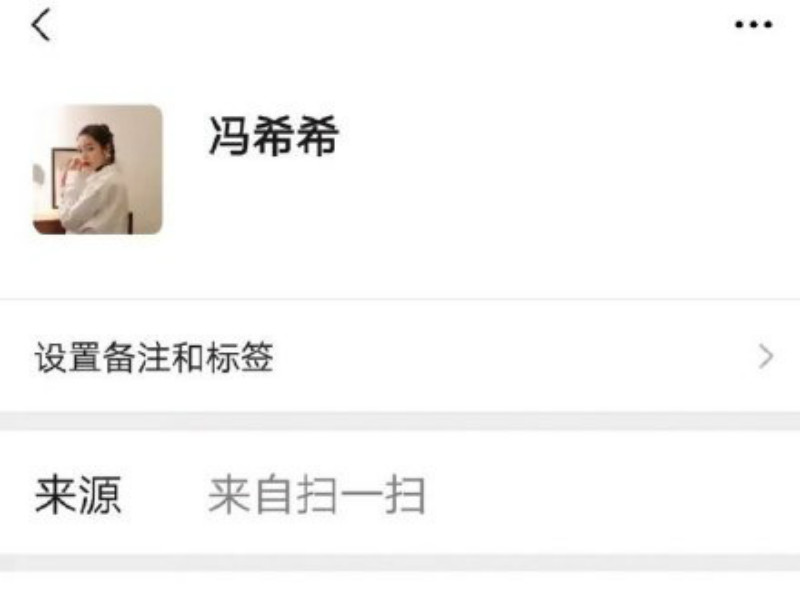800x593 pixels.
Task: Tap the contact name 冯希希
Action: pos(273,136)
